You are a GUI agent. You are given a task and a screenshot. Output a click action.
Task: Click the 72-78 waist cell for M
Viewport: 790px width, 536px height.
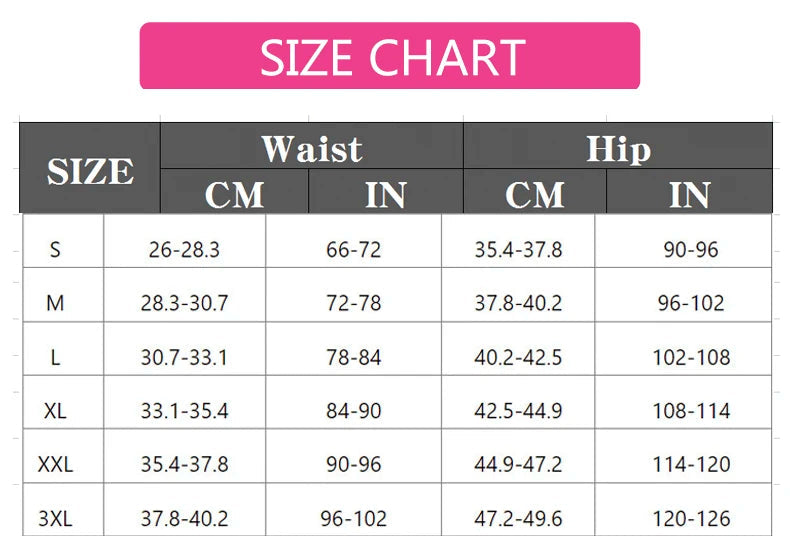353,303
